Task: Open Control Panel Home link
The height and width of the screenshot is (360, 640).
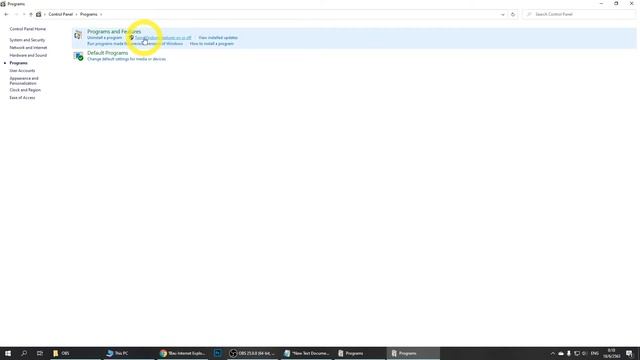Action: [x=27, y=29]
